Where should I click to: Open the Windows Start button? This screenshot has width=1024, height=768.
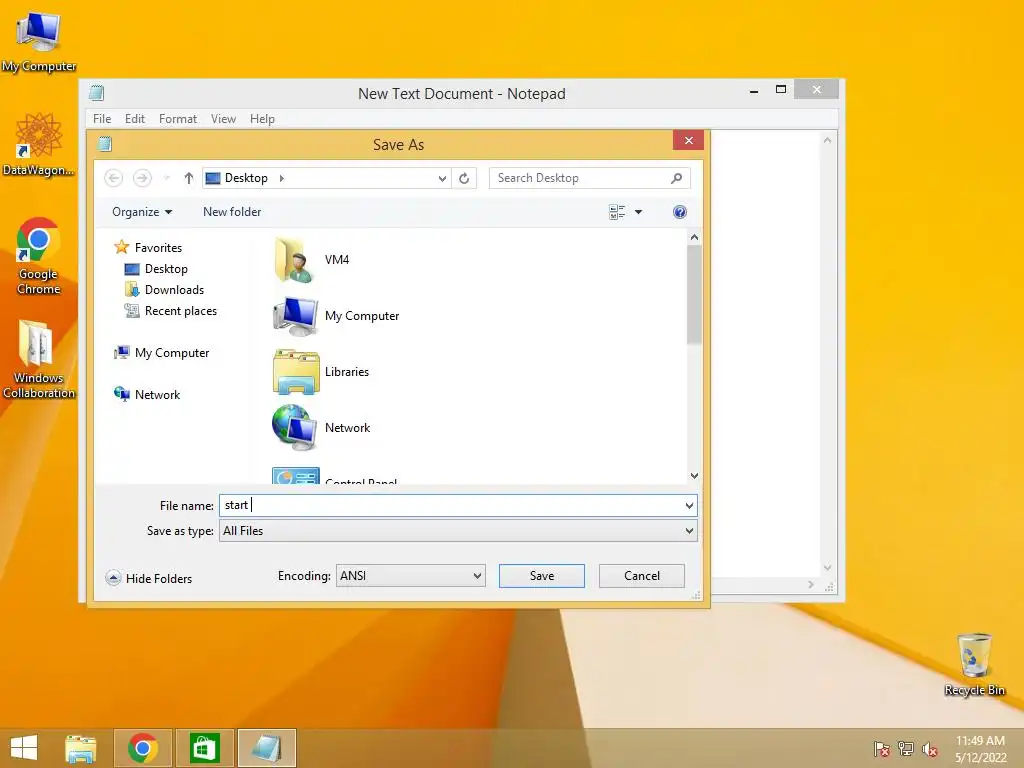[x=24, y=748]
